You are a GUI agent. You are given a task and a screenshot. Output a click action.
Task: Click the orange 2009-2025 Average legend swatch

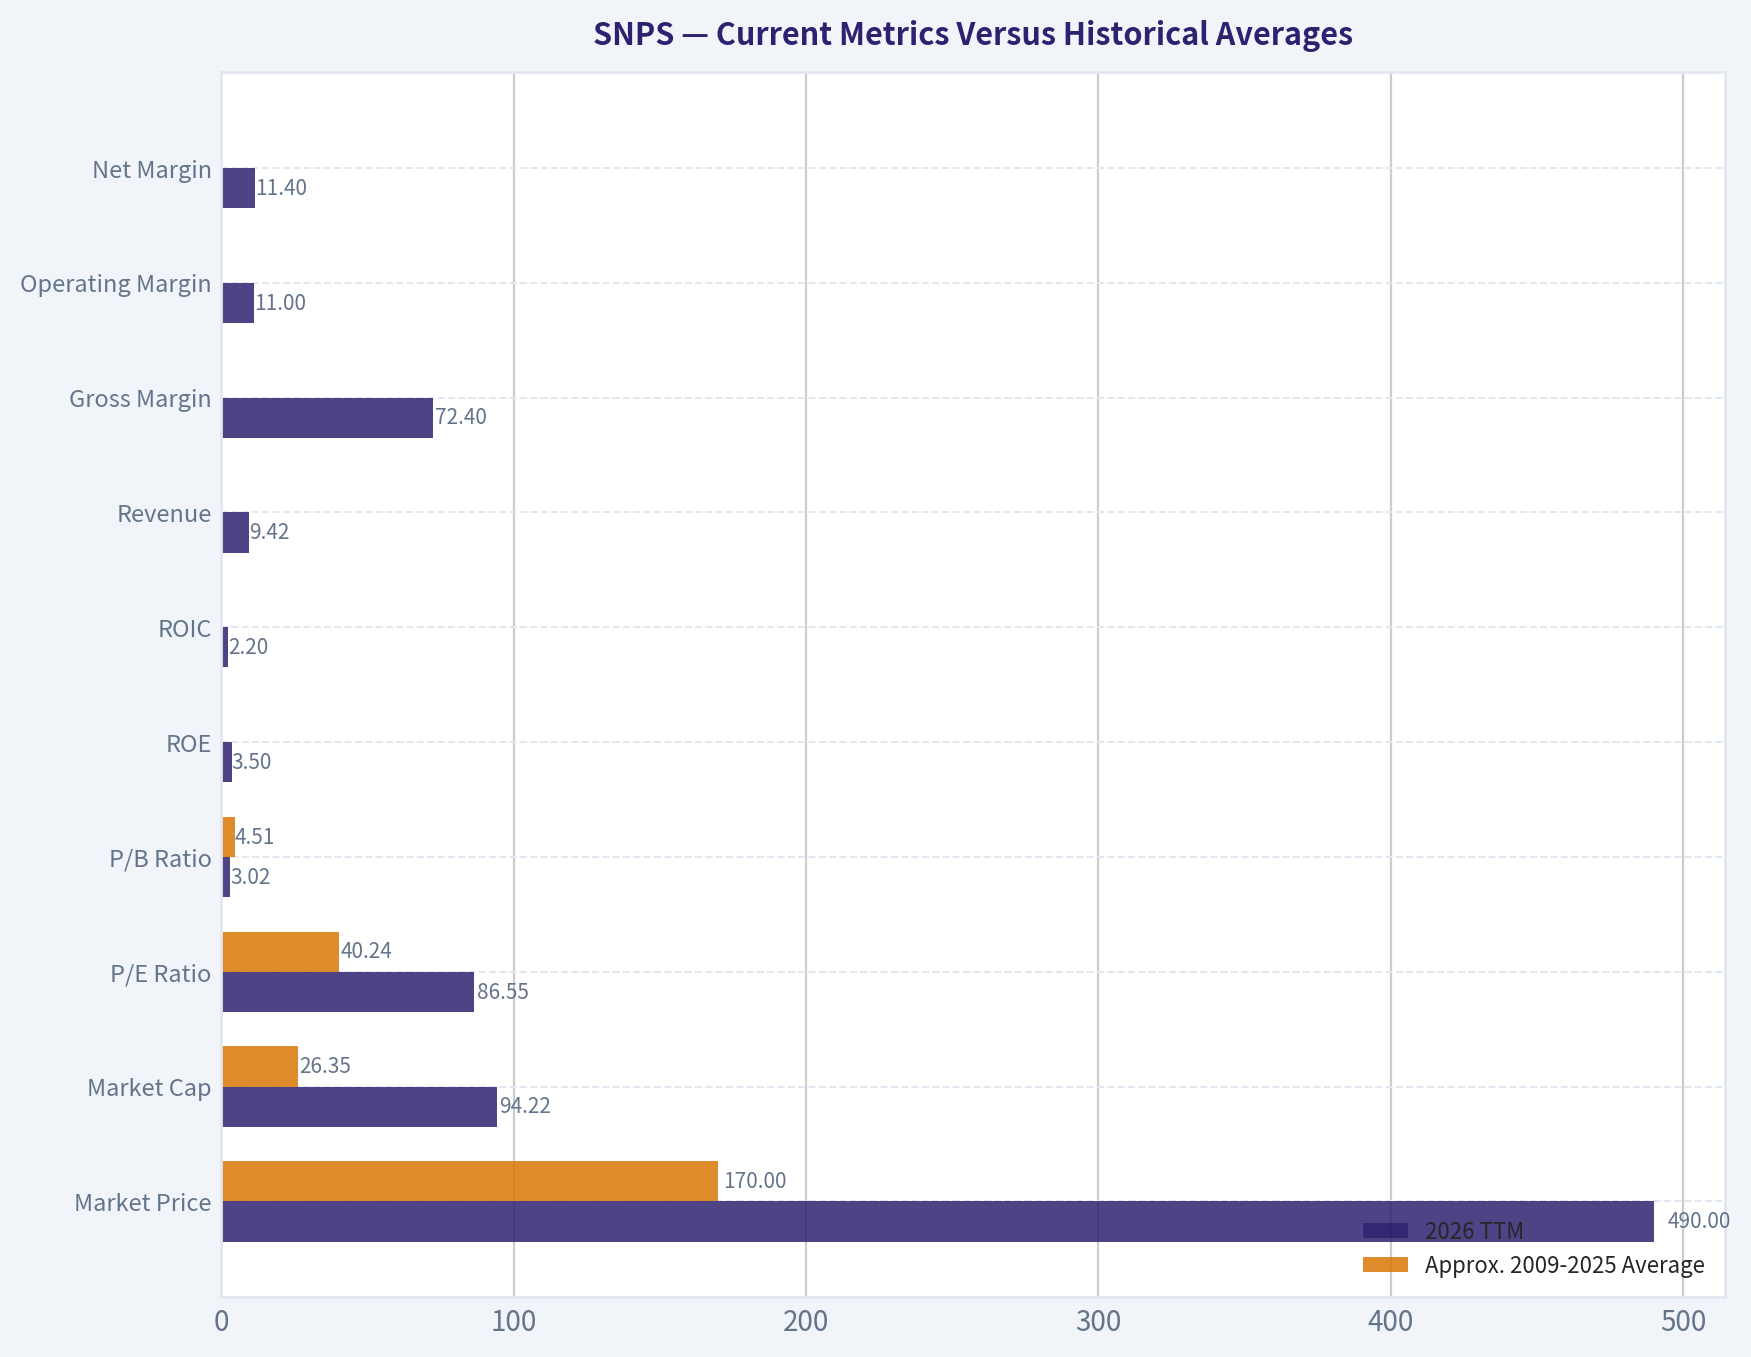(1385, 1265)
